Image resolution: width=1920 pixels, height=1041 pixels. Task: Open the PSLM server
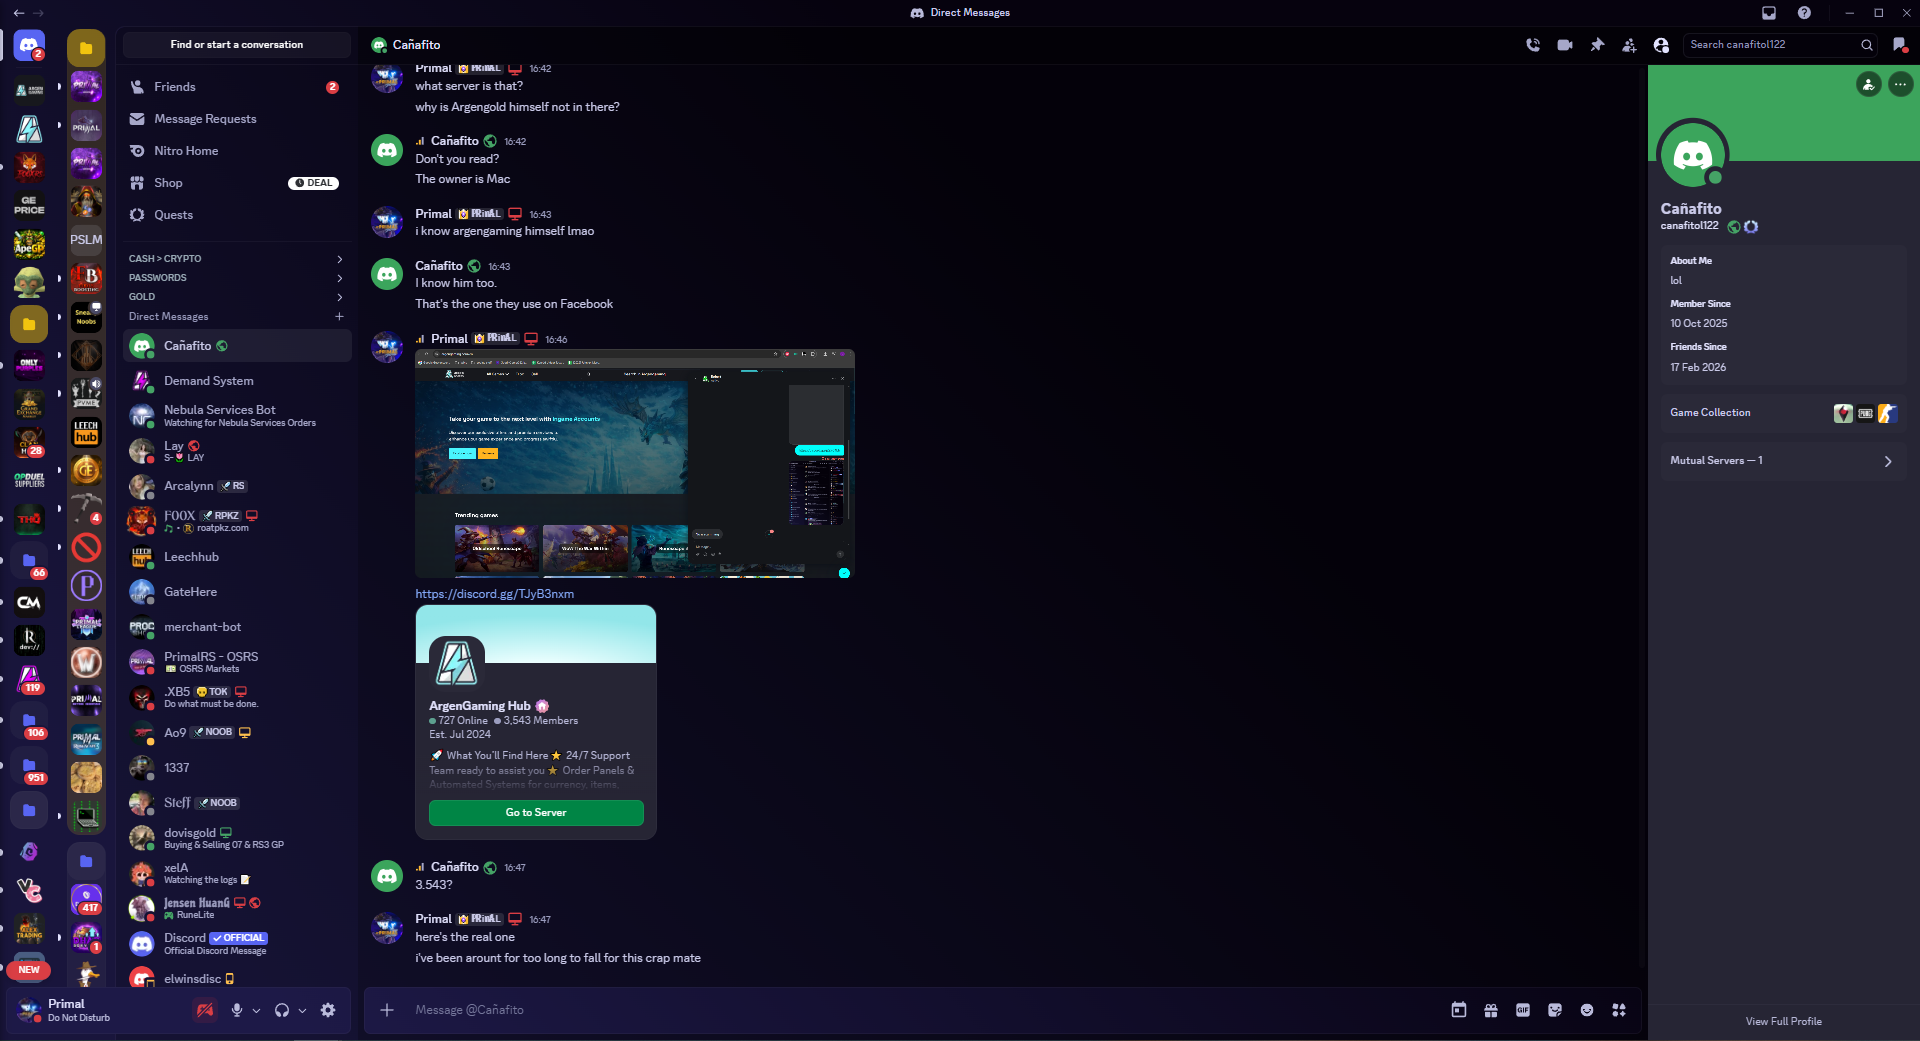[x=86, y=240]
